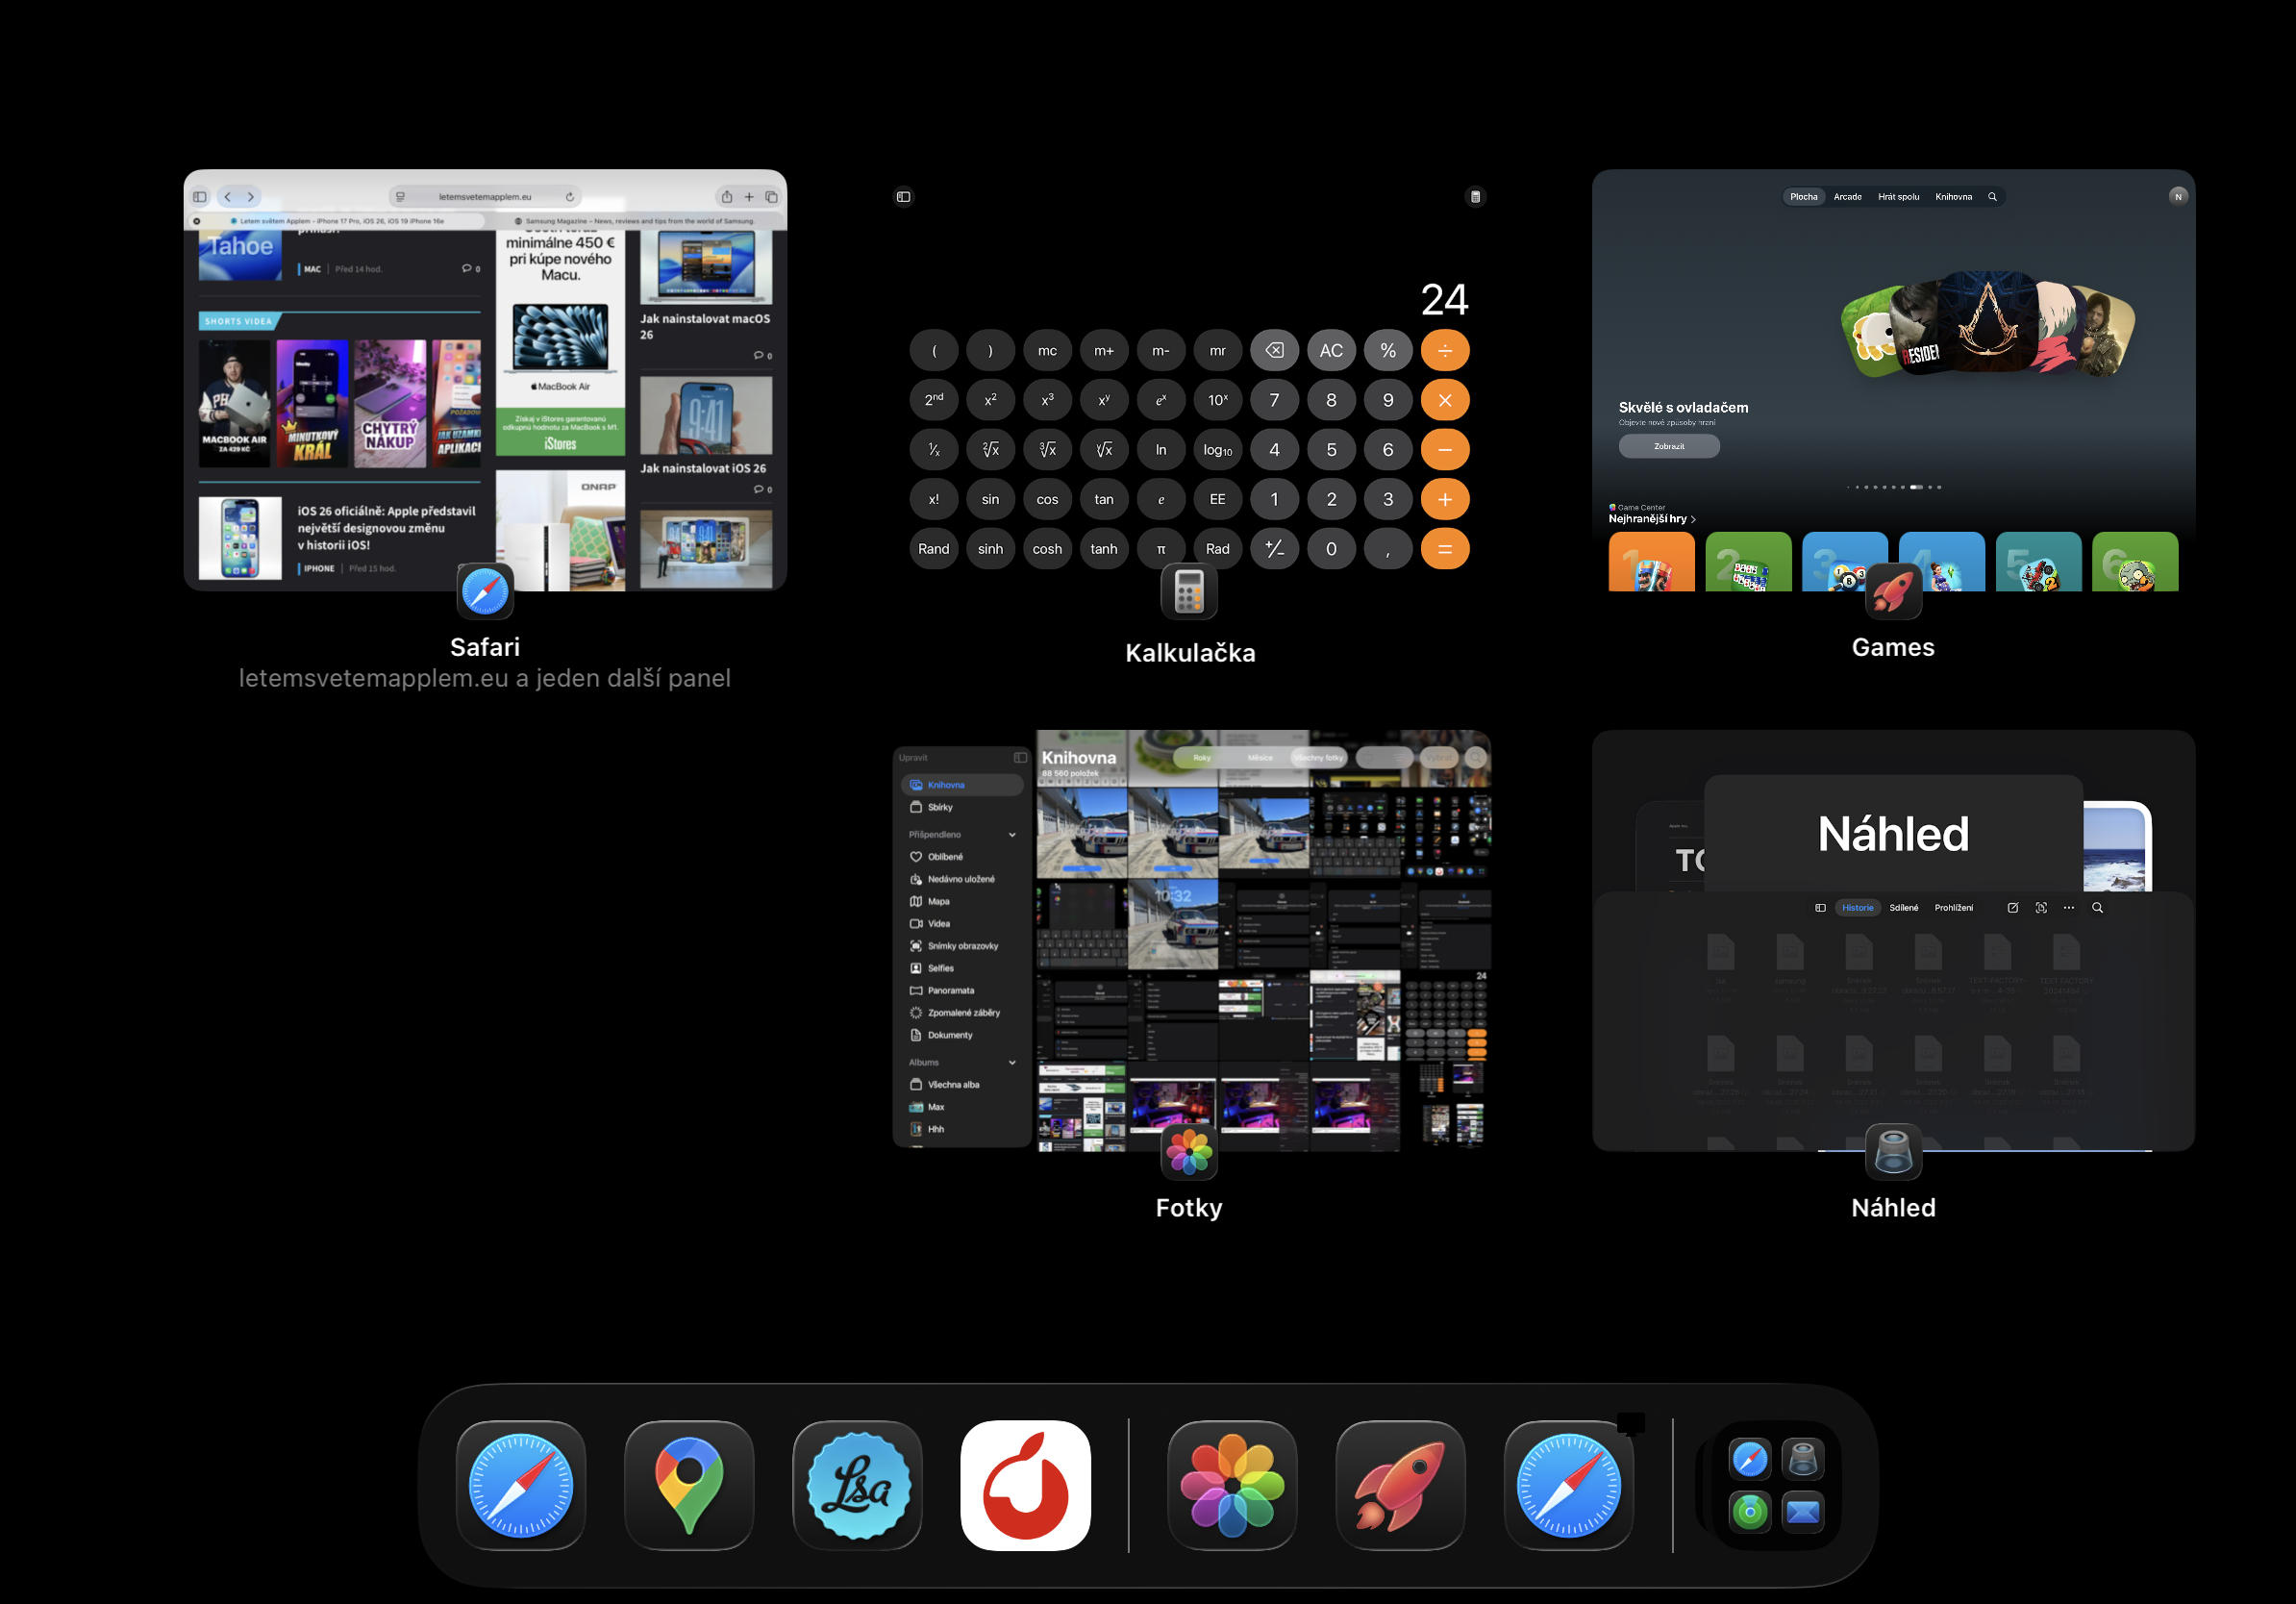Open the App Library folder in the dock

point(1776,1485)
